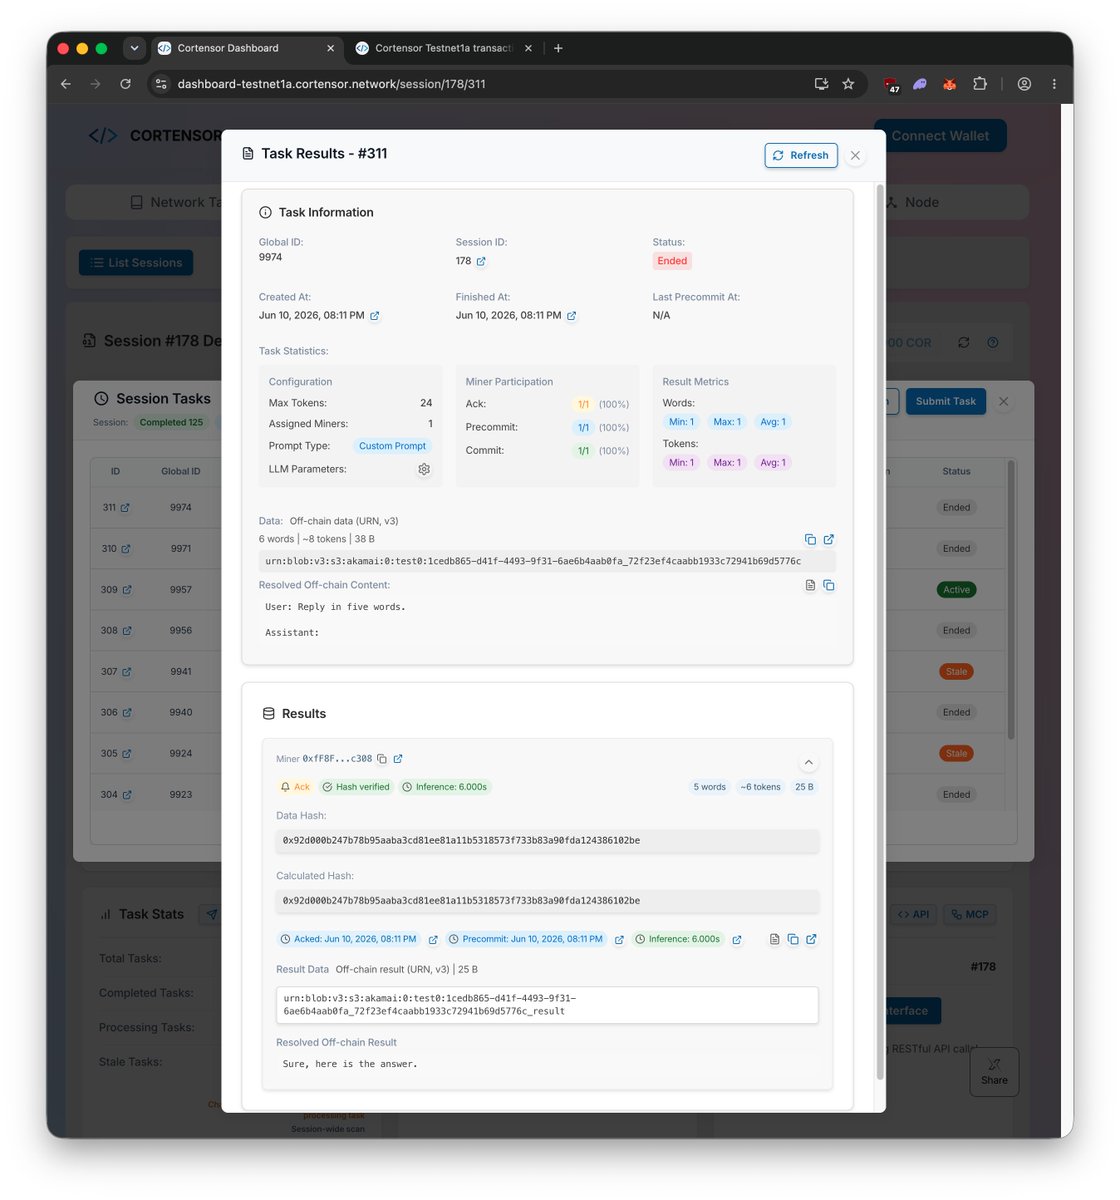Open the Precommit timestamp transaction link

coord(619,940)
